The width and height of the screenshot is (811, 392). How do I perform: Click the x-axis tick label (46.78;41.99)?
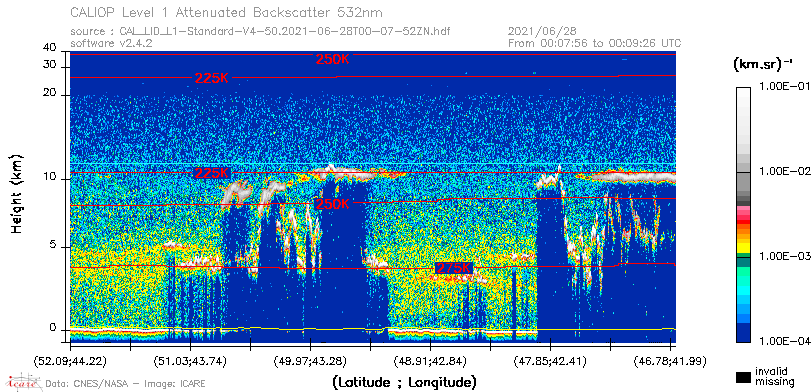coord(670,361)
